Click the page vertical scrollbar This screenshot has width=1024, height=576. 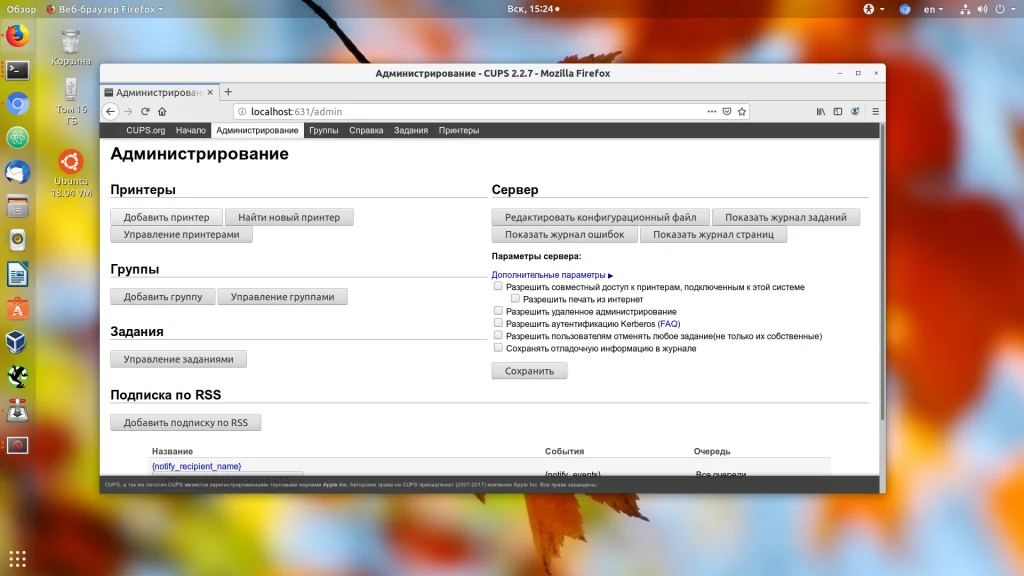point(882,274)
